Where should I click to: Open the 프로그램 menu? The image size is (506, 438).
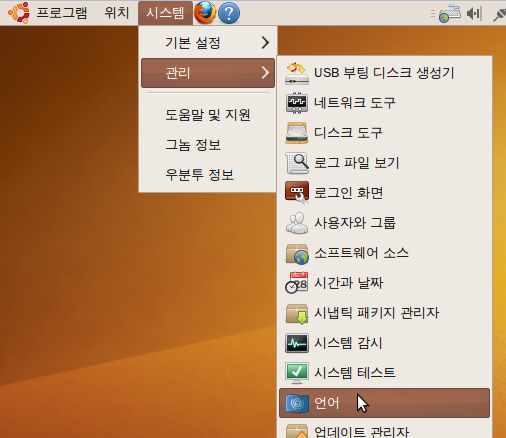62,13
